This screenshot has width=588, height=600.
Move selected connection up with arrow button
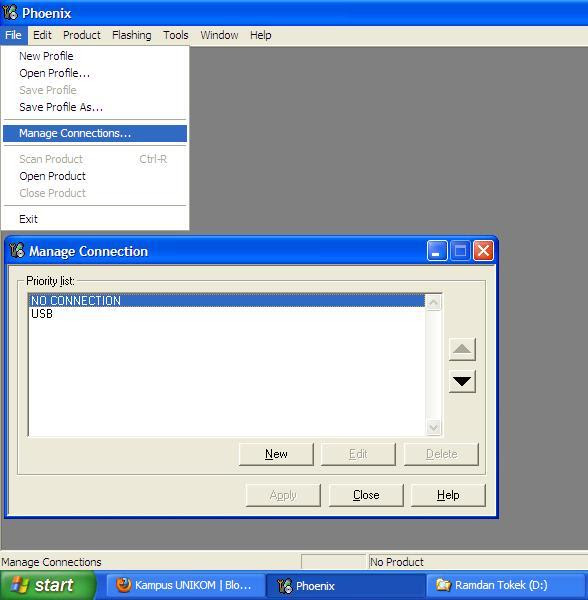[x=462, y=349]
